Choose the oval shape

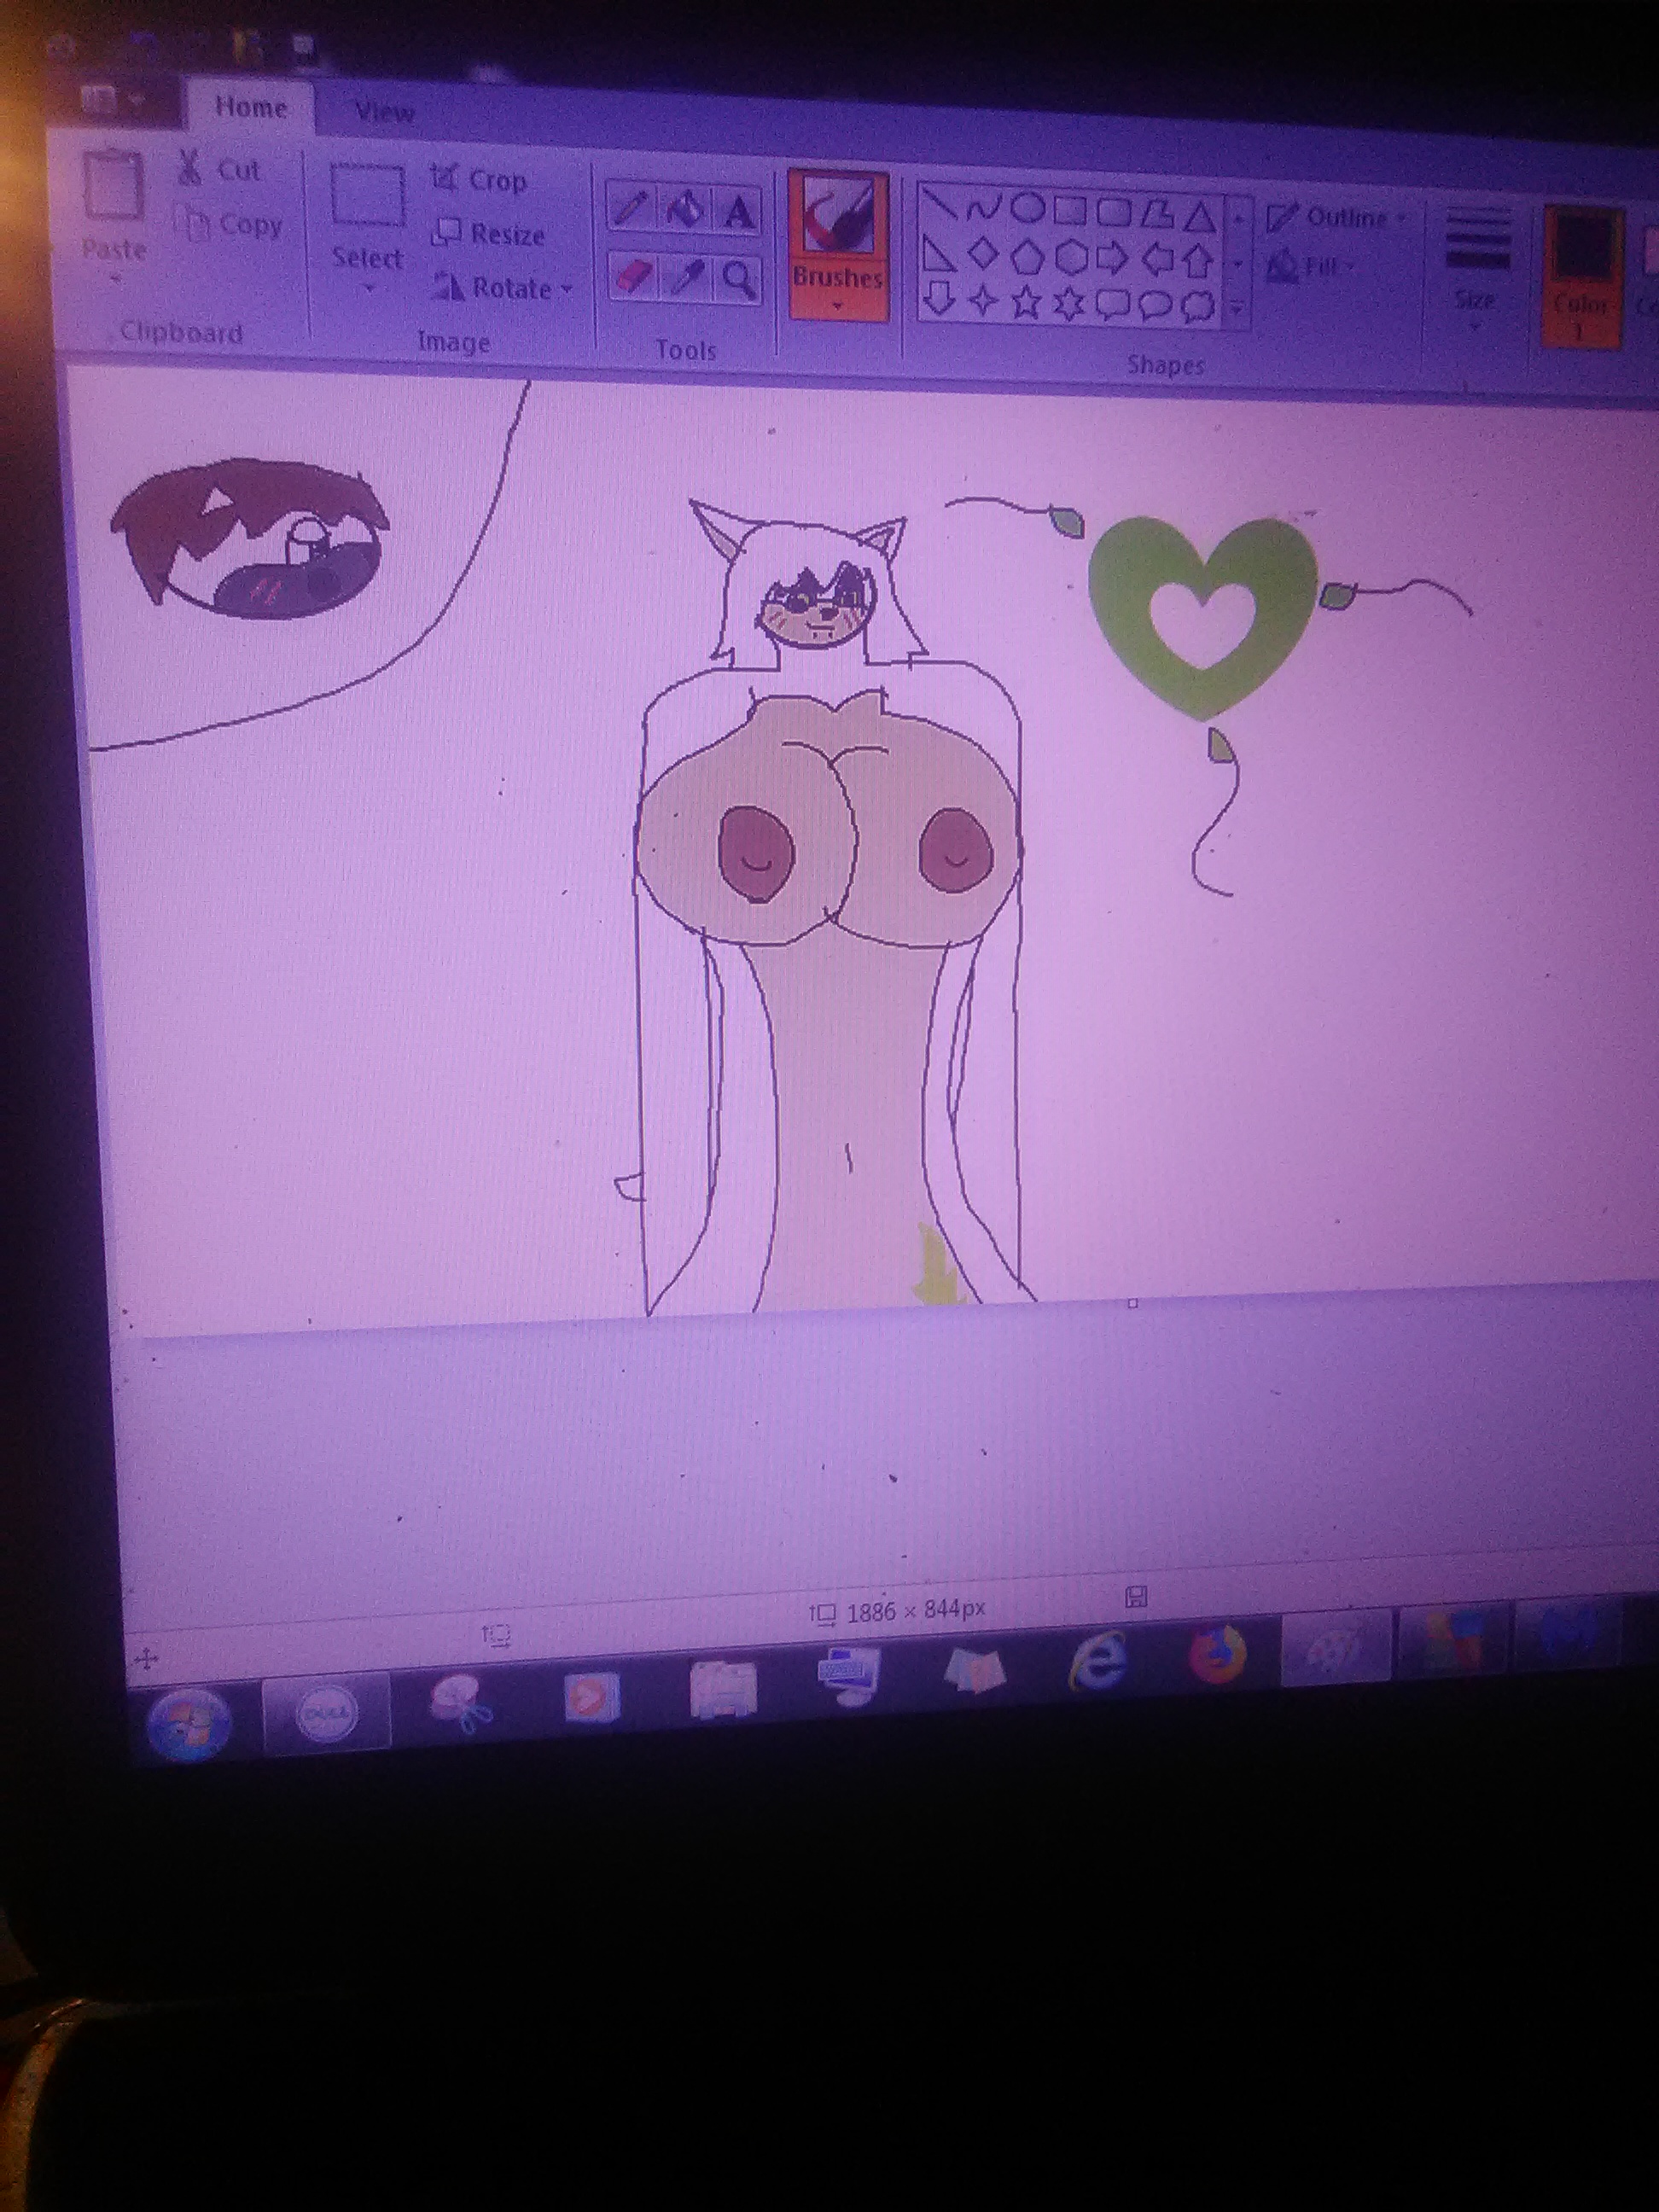1027,209
